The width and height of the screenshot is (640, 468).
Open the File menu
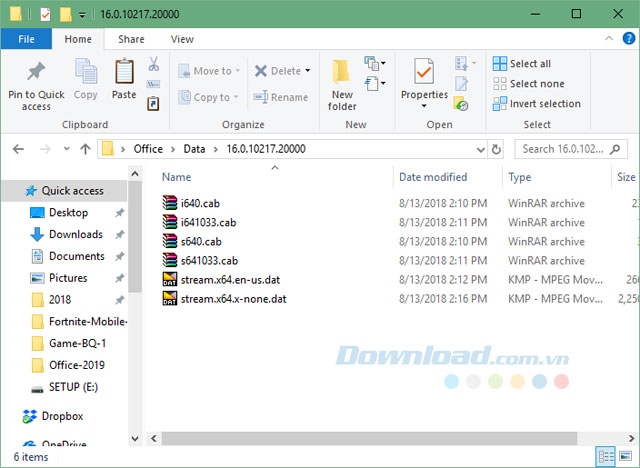(x=27, y=39)
